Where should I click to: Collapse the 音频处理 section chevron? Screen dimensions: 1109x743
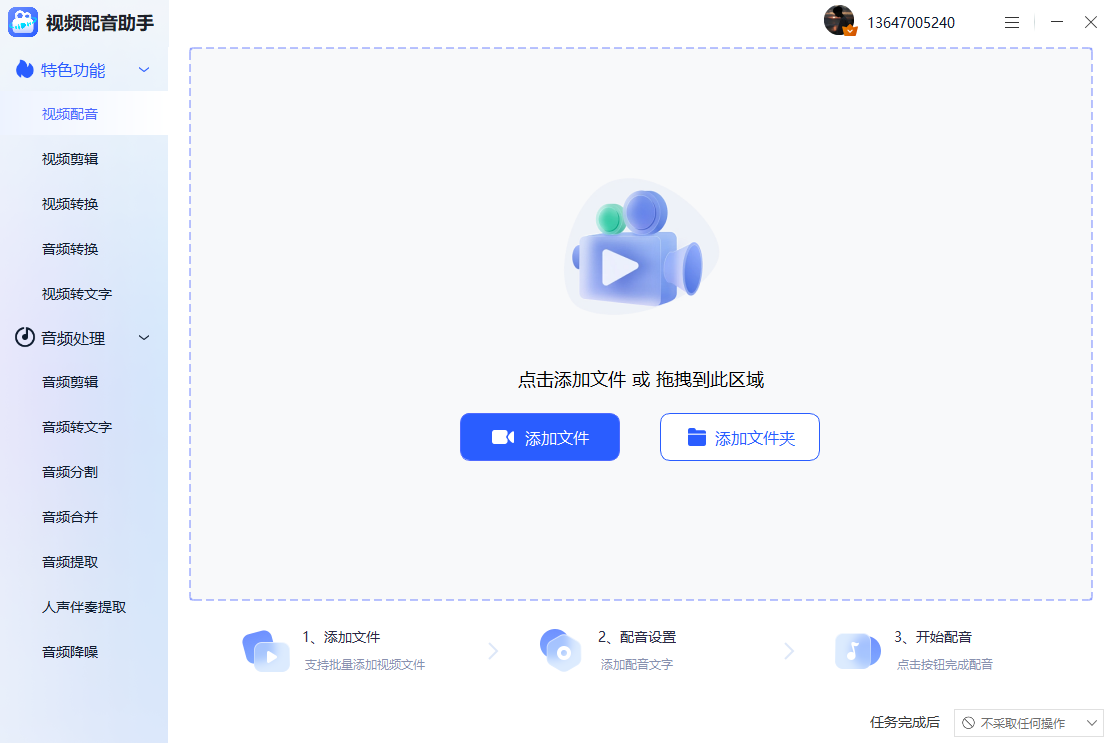tap(143, 338)
